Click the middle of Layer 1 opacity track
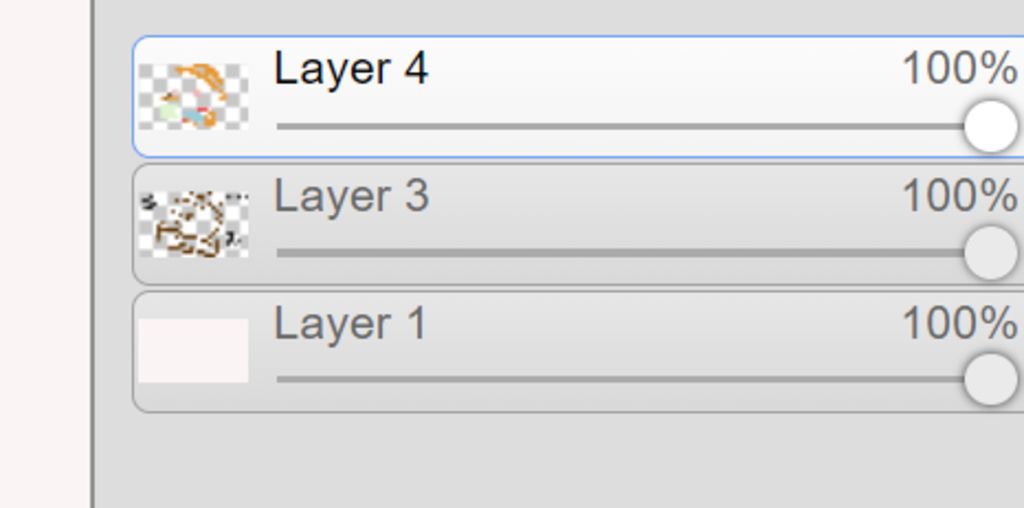Image resolution: width=1024 pixels, height=508 pixels. click(x=620, y=379)
